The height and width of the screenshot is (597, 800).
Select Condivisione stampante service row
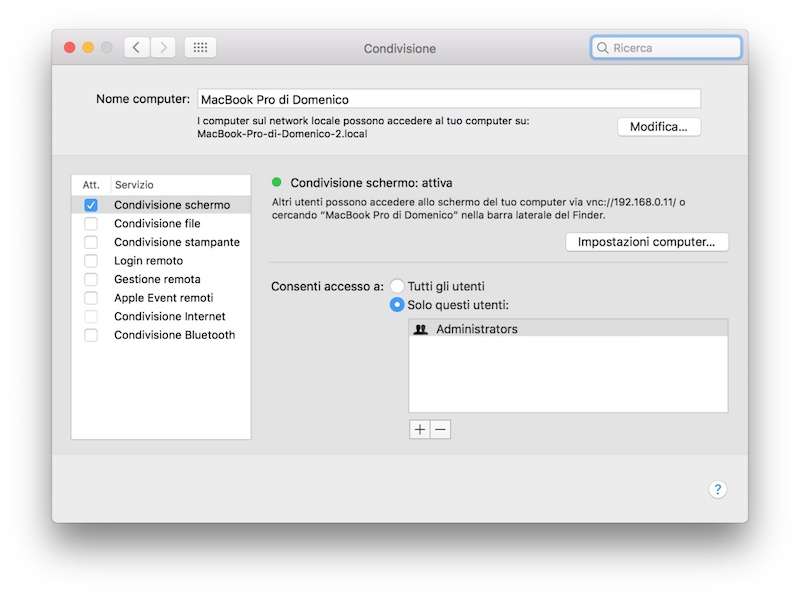(161, 242)
